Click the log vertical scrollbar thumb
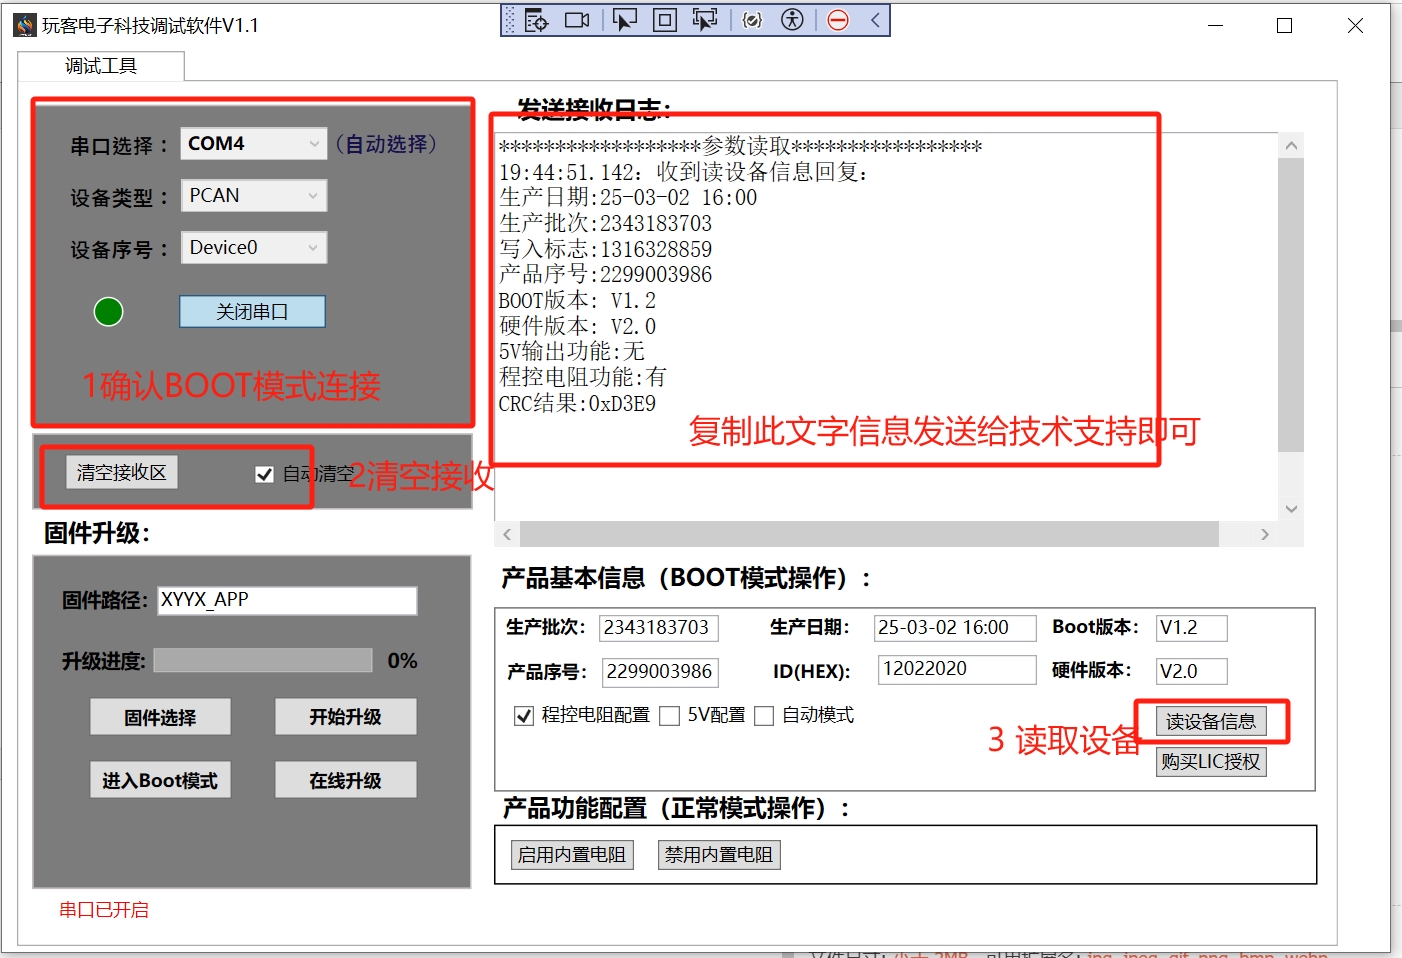This screenshot has width=1402, height=958. point(1291,305)
